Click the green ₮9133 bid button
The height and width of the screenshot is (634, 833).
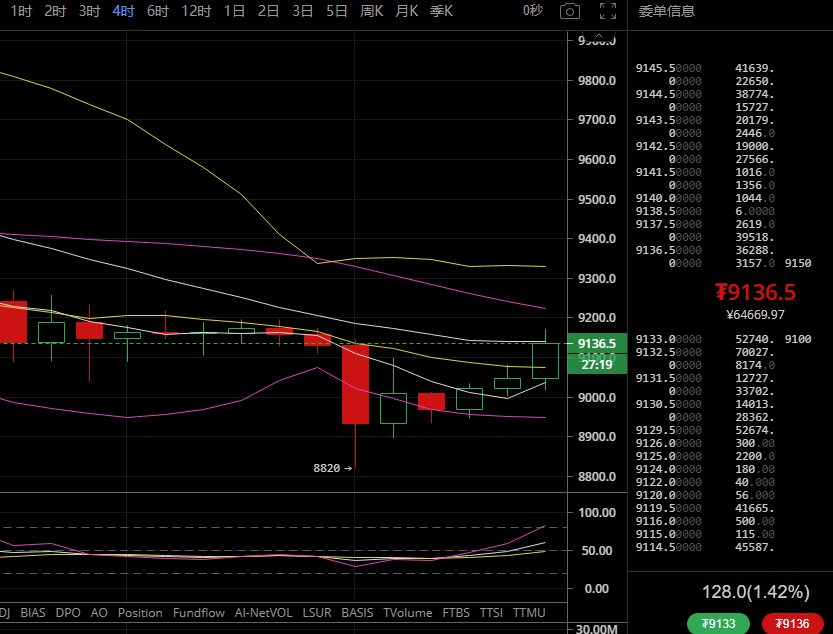[718, 624]
